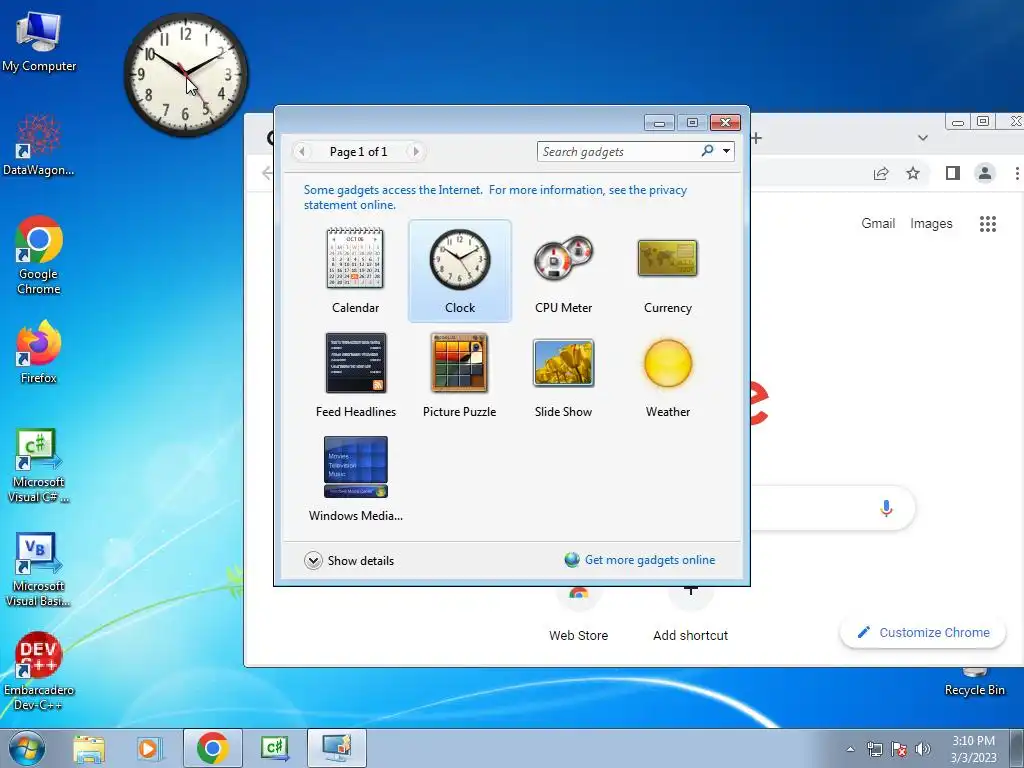Click the search magnifier icon in gadgets
Image resolution: width=1024 pixels, height=768 pixels.
coord(707,151)
